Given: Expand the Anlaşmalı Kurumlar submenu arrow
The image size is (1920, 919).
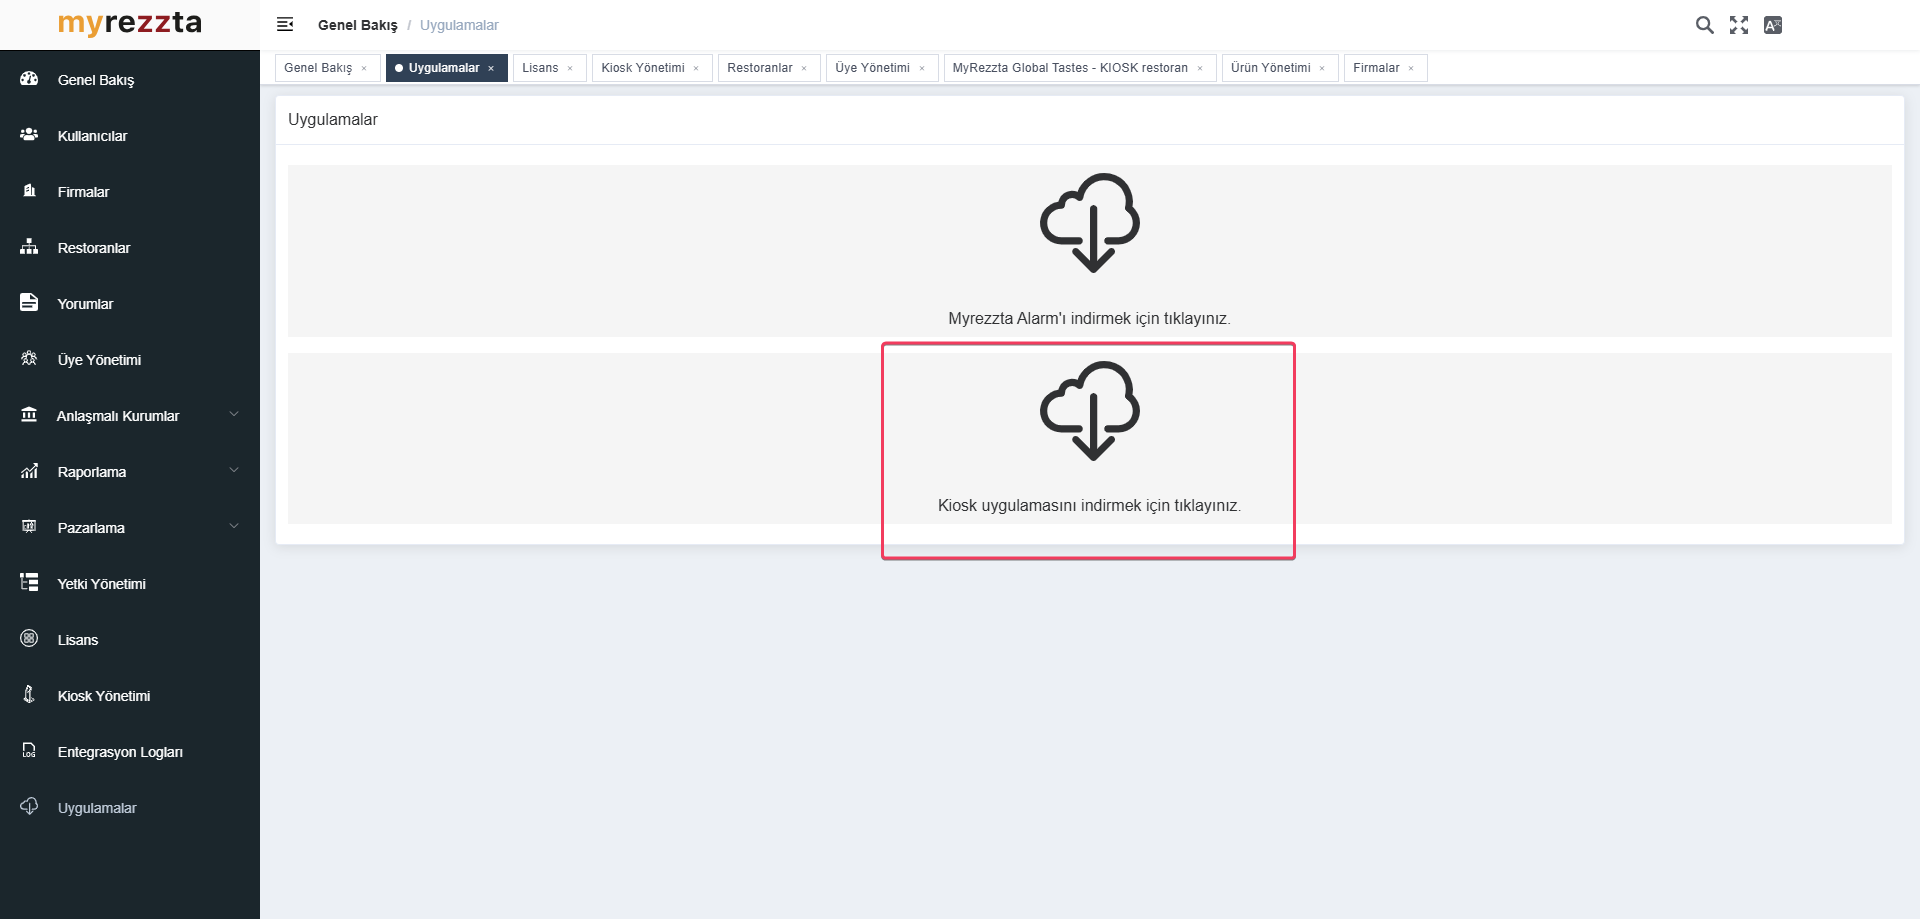Looking at the screenshot, I should point(234,414).
